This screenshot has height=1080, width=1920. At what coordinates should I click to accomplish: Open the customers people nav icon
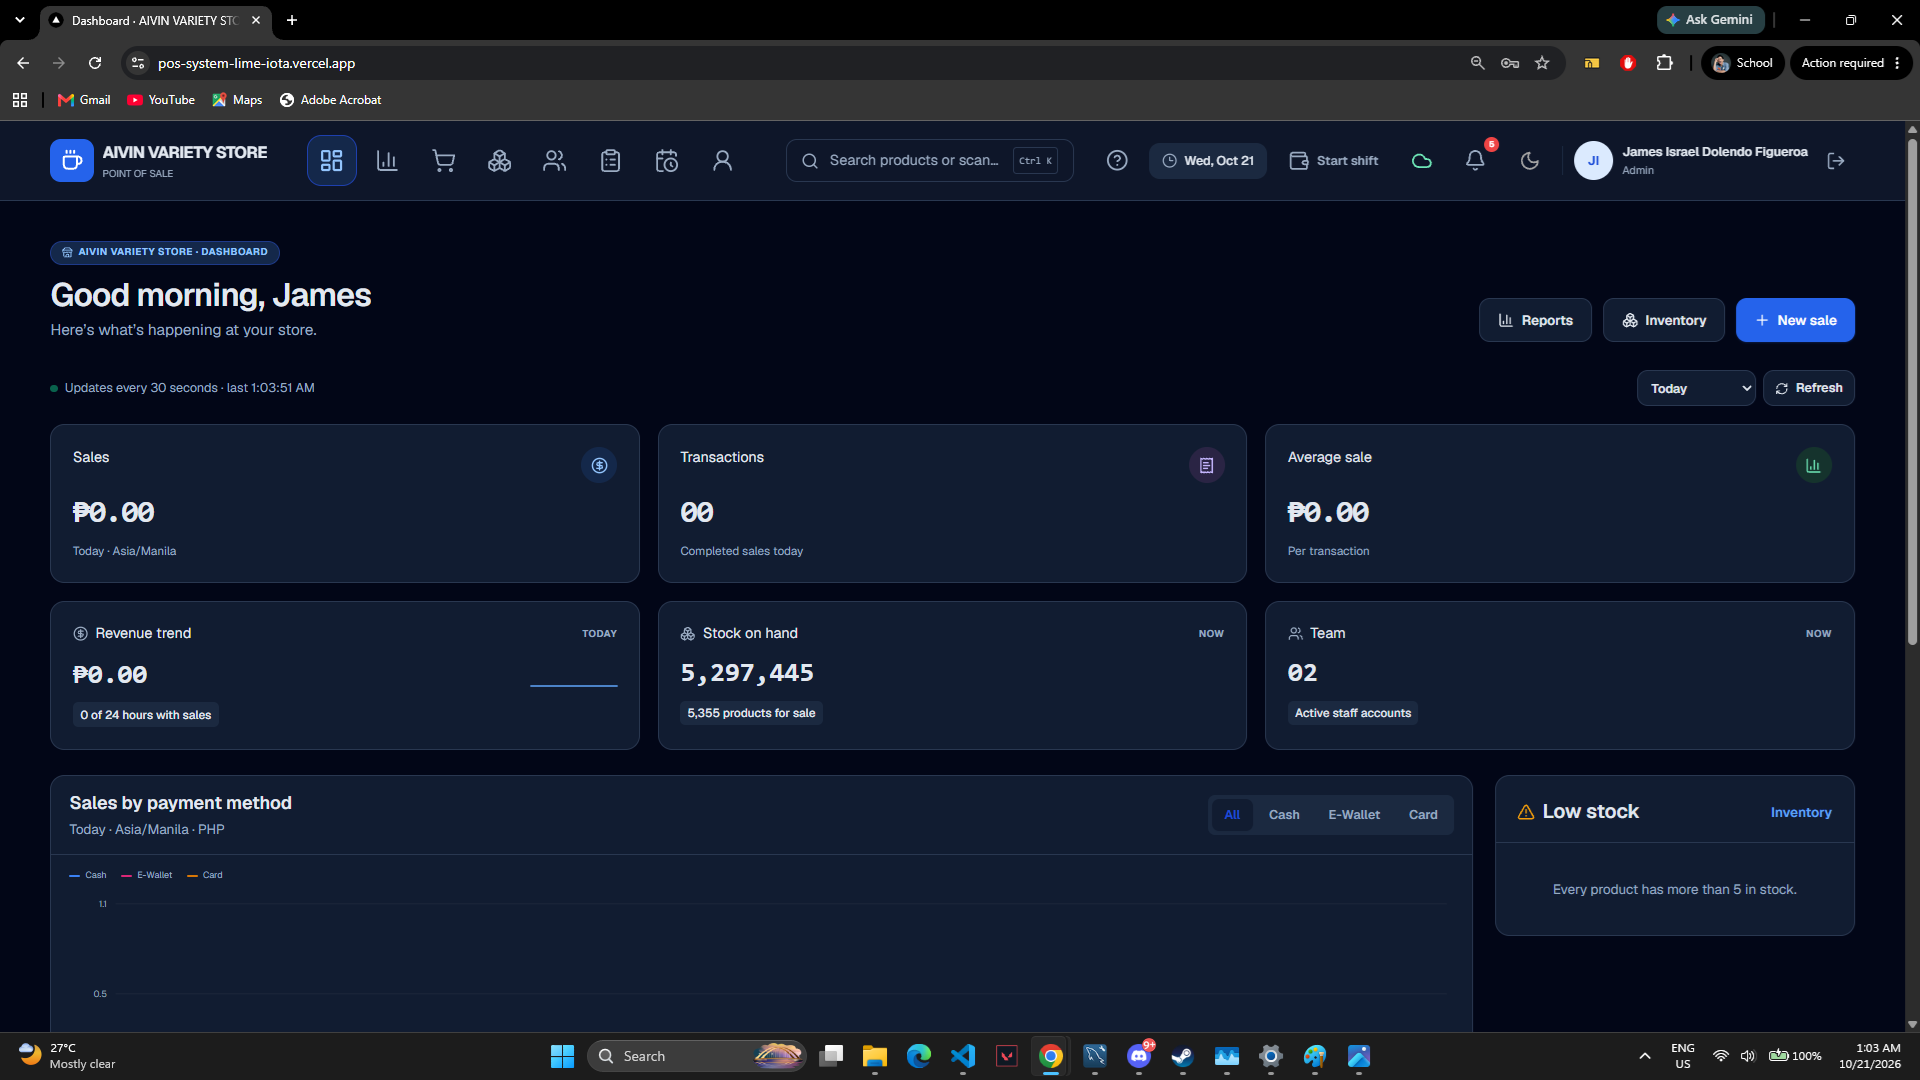point(555,160)
